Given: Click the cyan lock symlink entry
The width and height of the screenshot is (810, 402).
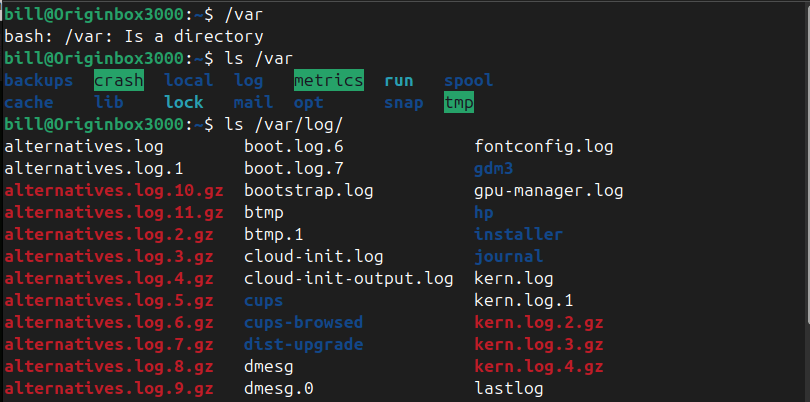Looking at the screenshot, I should pyautogui.click(x=184, y=102).
